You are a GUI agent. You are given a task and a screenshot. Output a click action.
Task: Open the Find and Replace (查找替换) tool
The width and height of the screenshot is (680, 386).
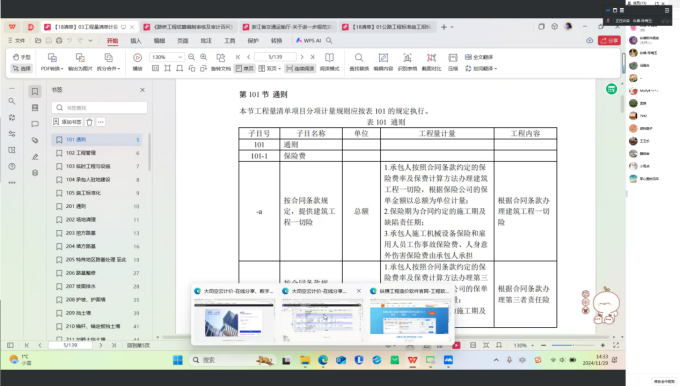[x=359, y=62]
